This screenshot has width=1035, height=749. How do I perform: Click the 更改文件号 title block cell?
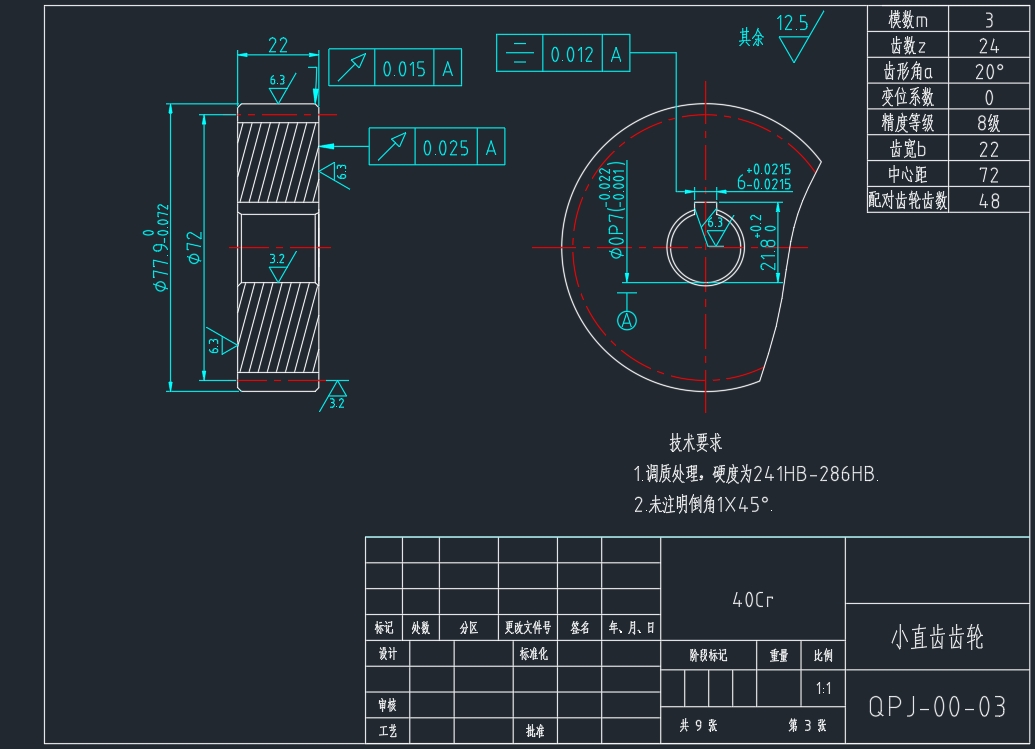pos(527,628)
